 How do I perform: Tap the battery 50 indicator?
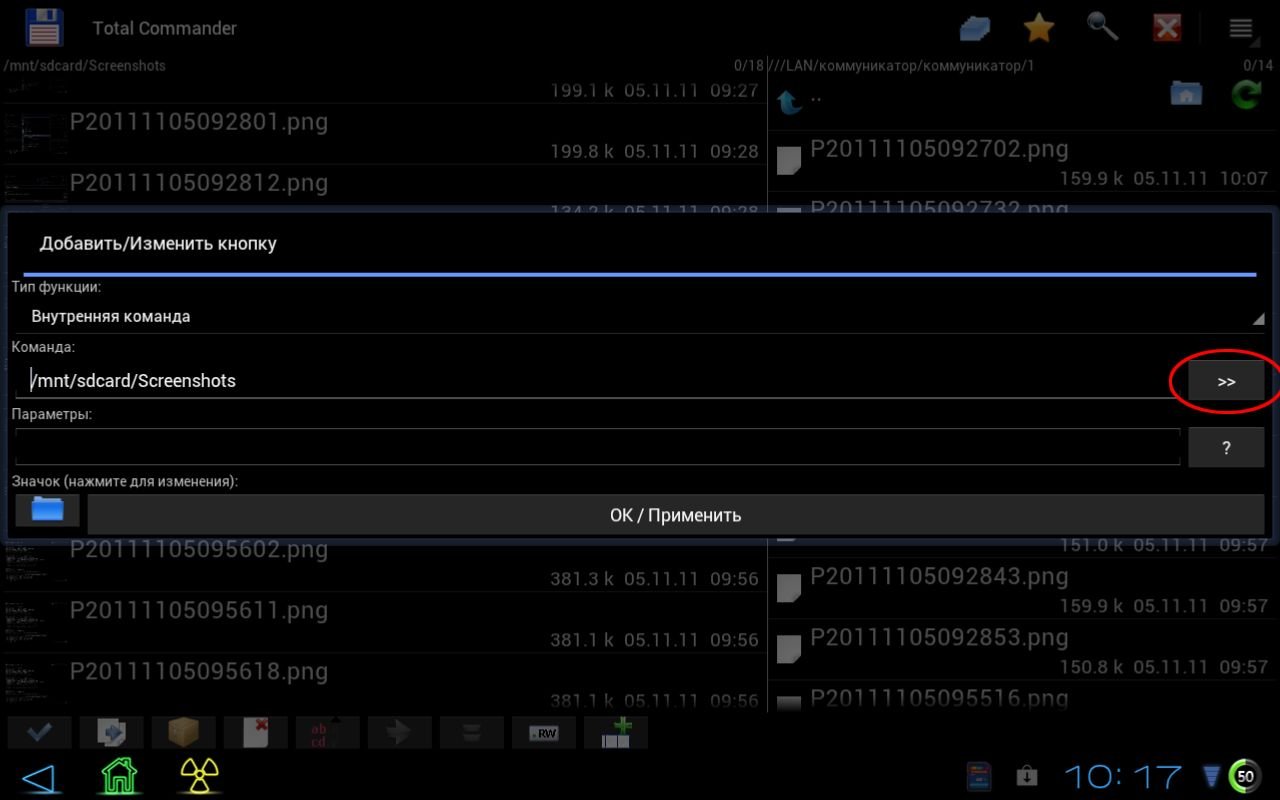click(x=1245, y=776)
